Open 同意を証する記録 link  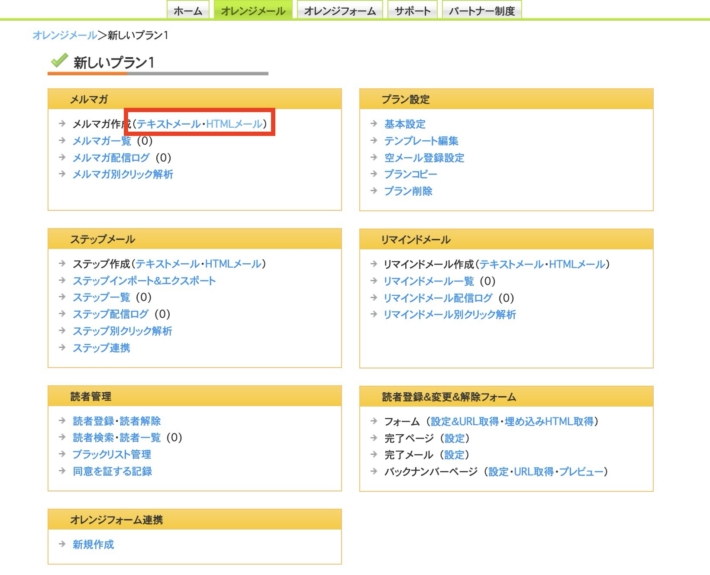coord(112,471)
